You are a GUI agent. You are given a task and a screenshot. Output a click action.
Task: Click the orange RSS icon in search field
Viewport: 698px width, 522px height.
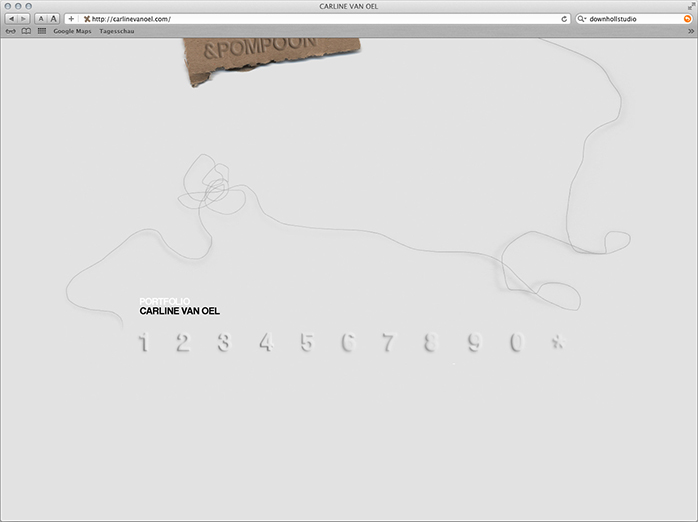687,19
